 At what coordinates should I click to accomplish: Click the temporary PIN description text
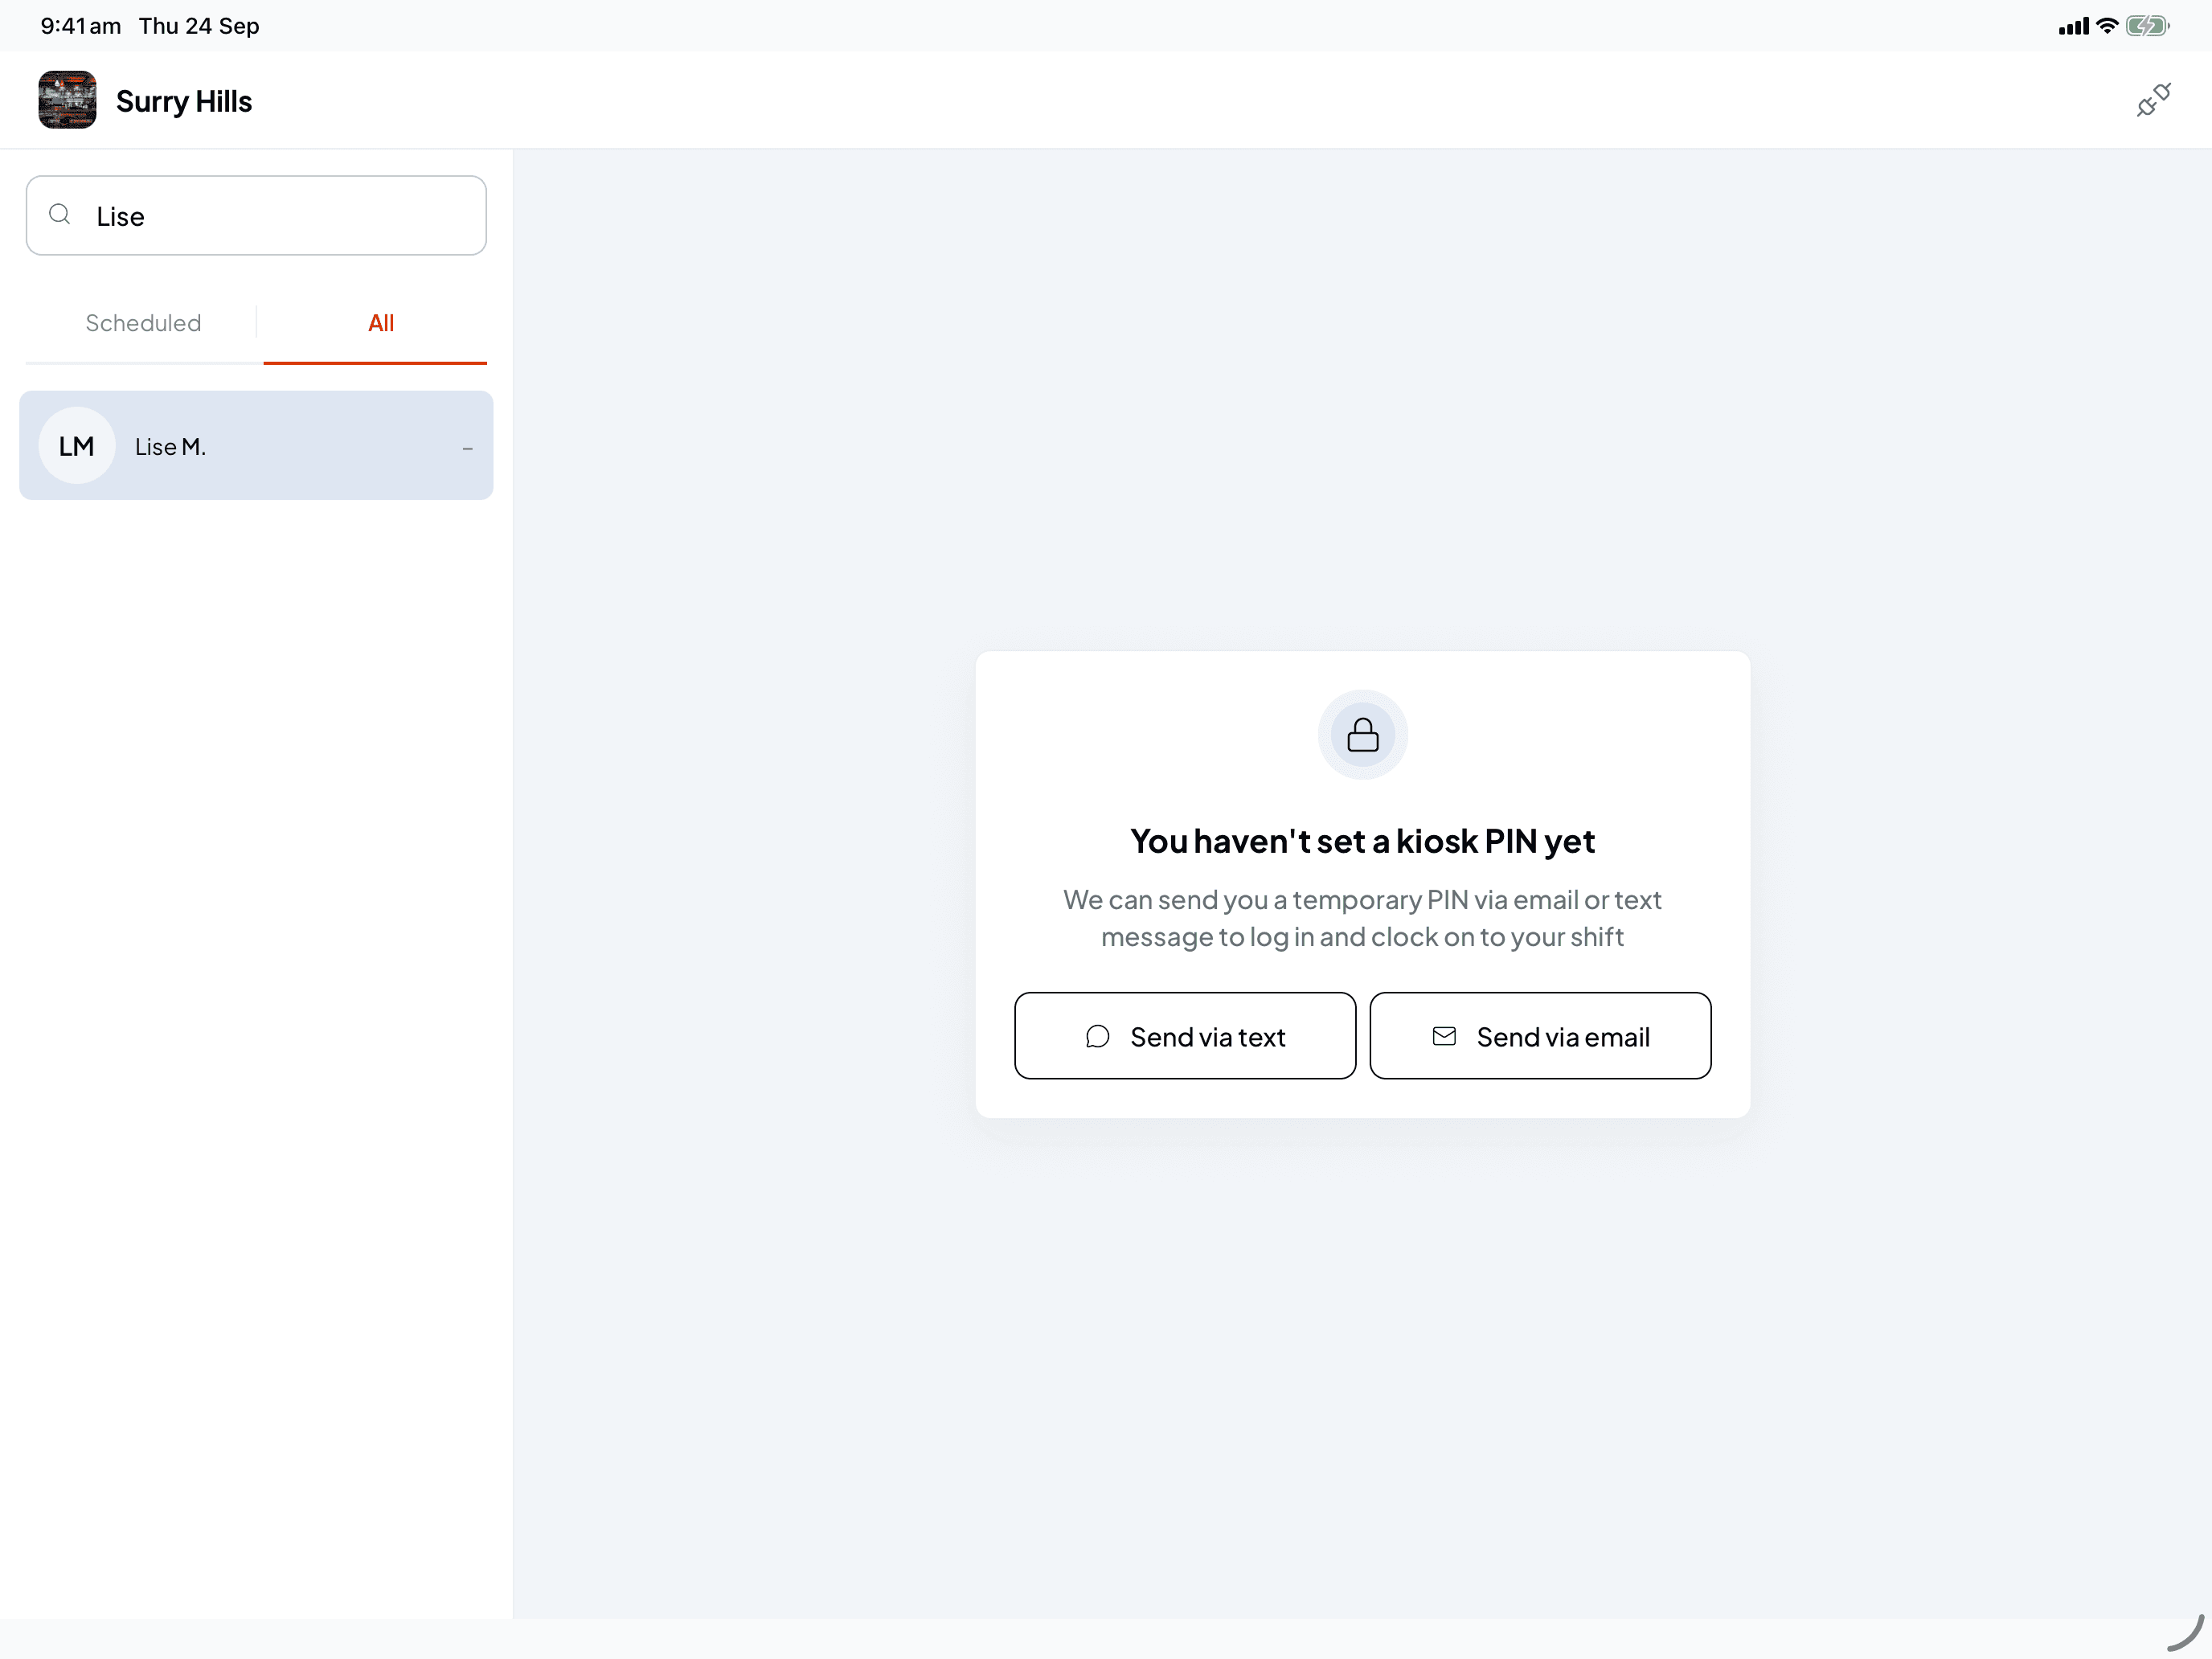[x=1362, y=918]
